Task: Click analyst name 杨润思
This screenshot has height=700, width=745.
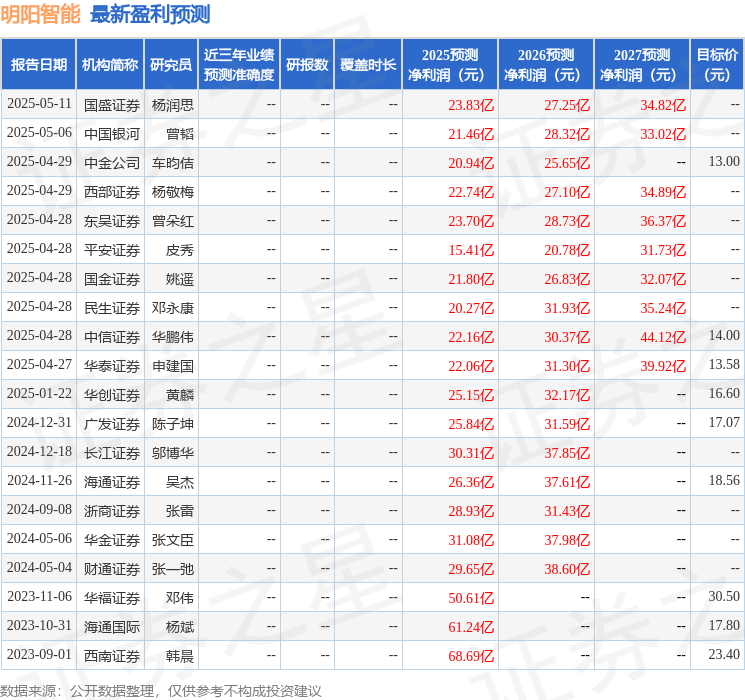Action: 172,105
